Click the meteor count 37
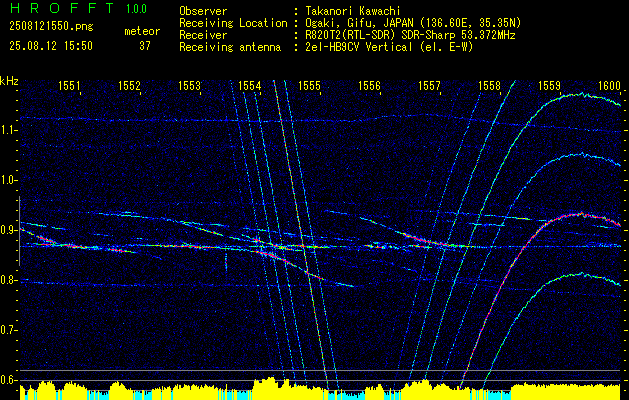The height and width of the screenshot is (400, 629). coord(145,46)
